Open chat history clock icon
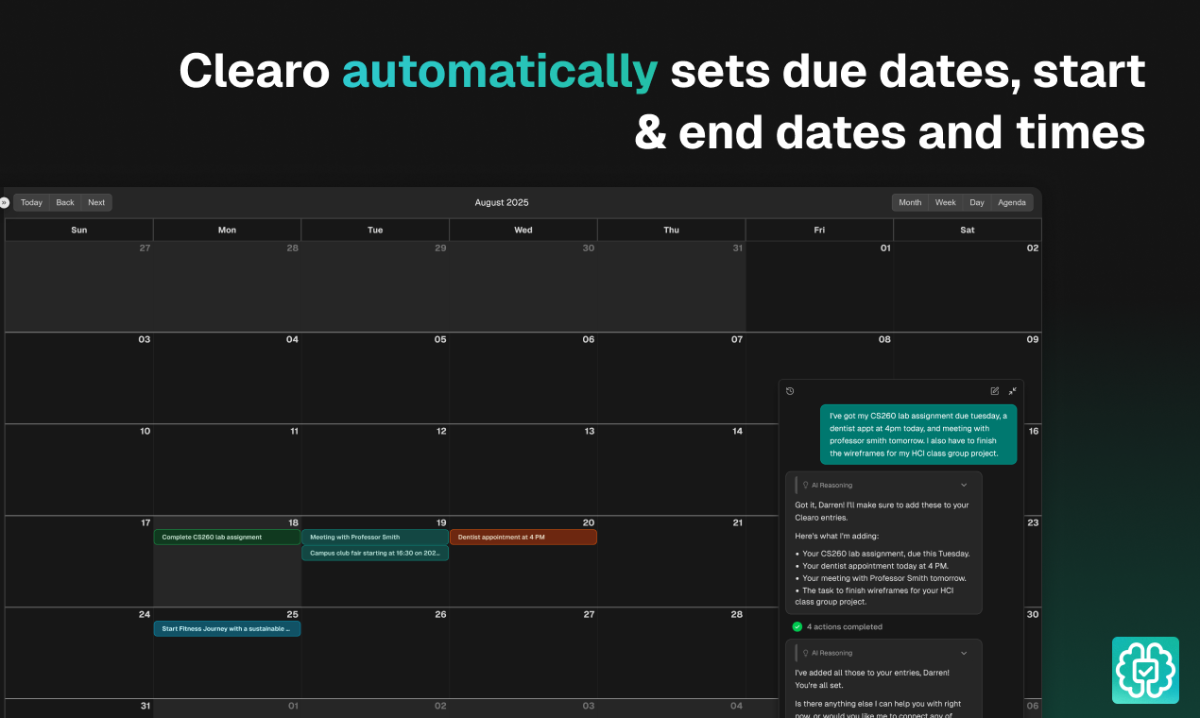1200x718 pixels. 790,391
